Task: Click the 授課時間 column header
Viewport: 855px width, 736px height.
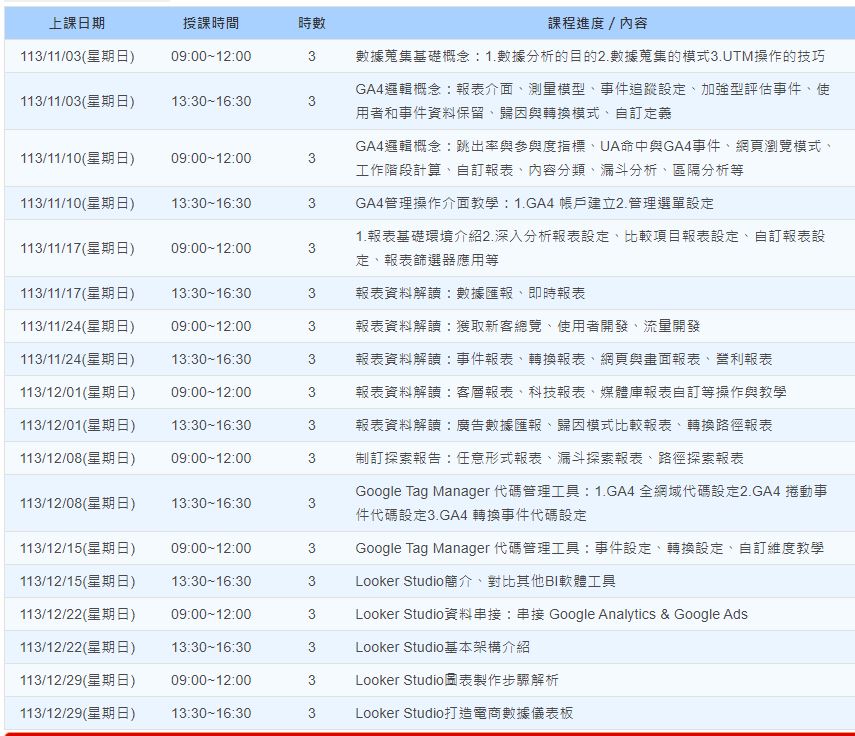Action: tap(211, 23)
